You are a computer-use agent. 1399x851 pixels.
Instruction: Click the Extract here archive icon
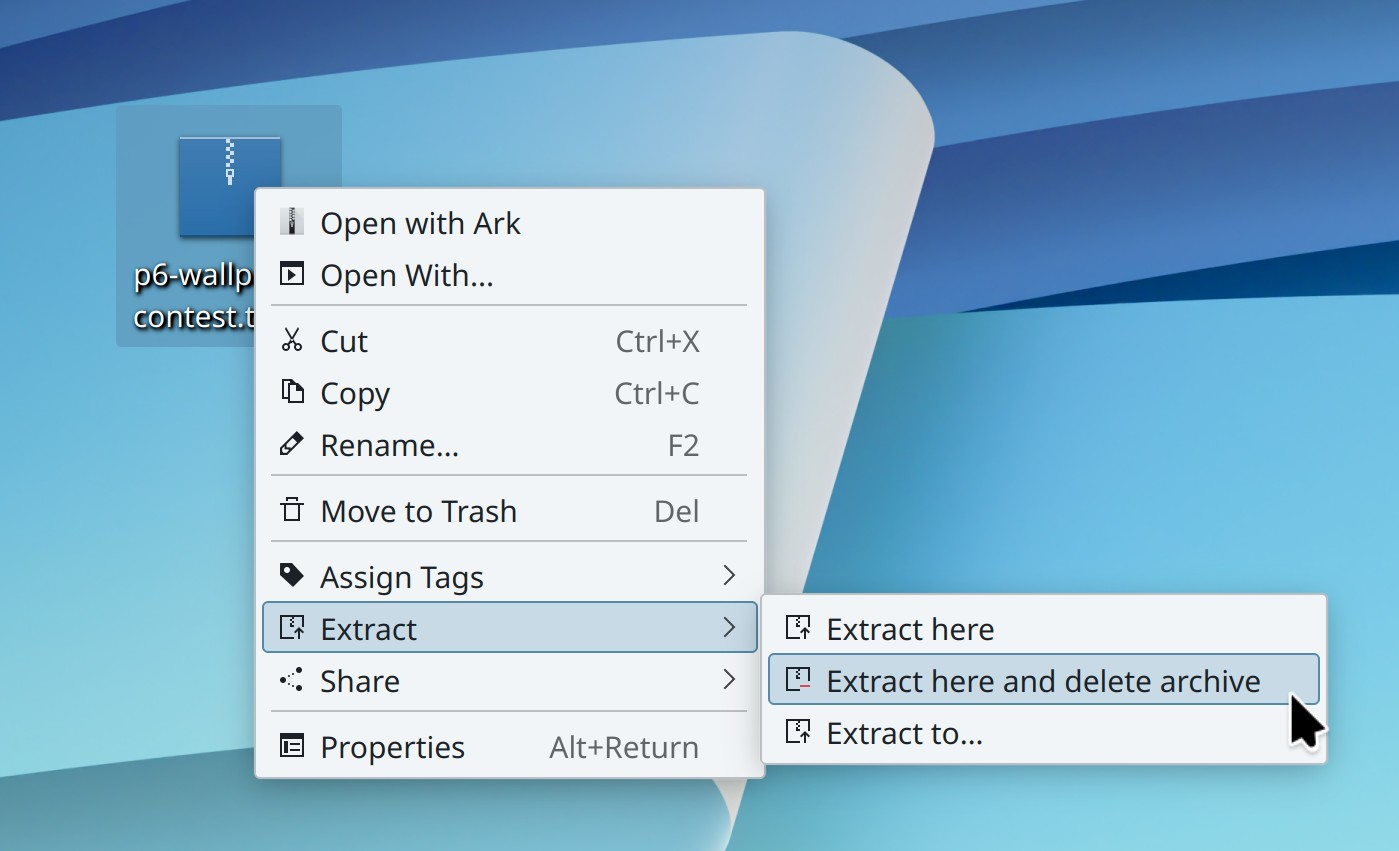click(x=797, y=628)
